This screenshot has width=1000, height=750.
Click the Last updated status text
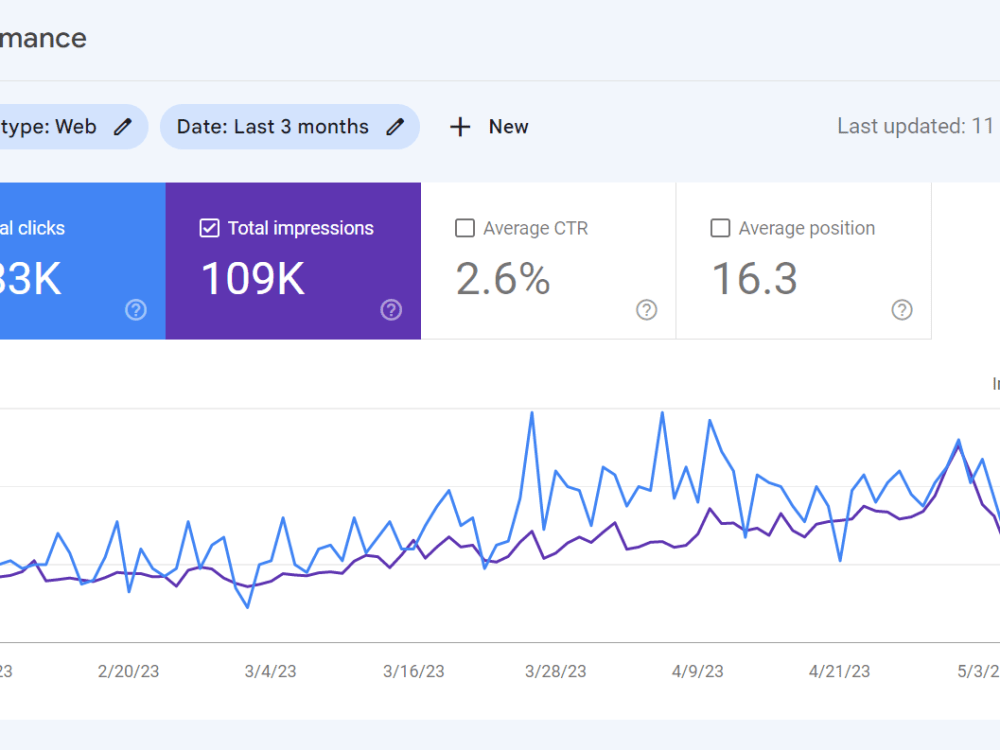coord(916,126)
